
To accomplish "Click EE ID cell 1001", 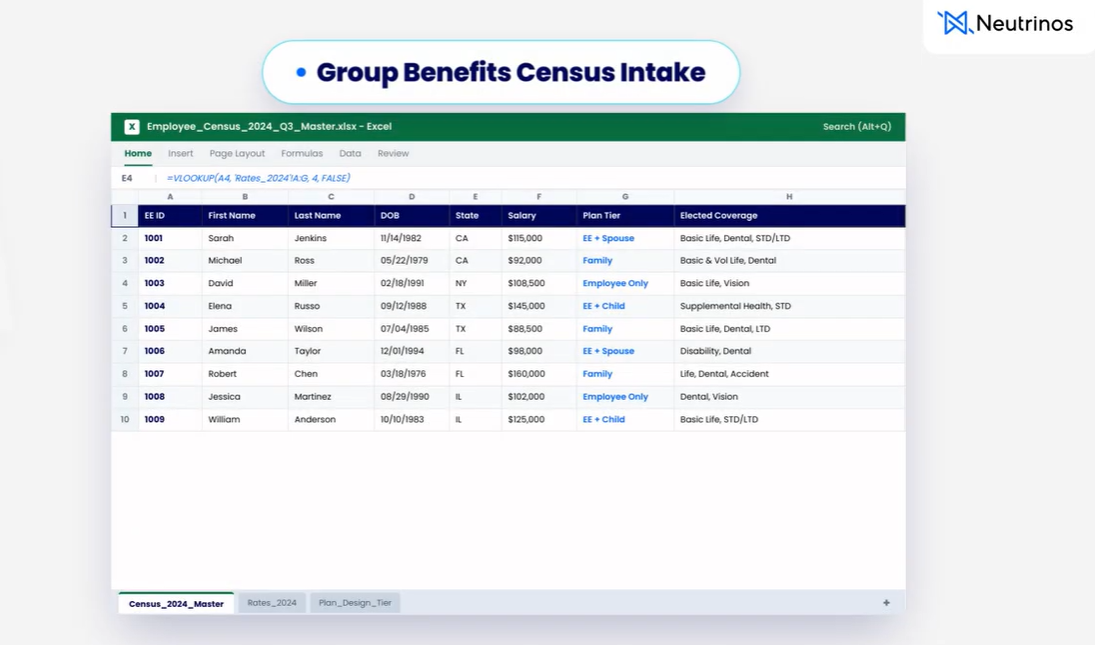I will coord(170,238).
